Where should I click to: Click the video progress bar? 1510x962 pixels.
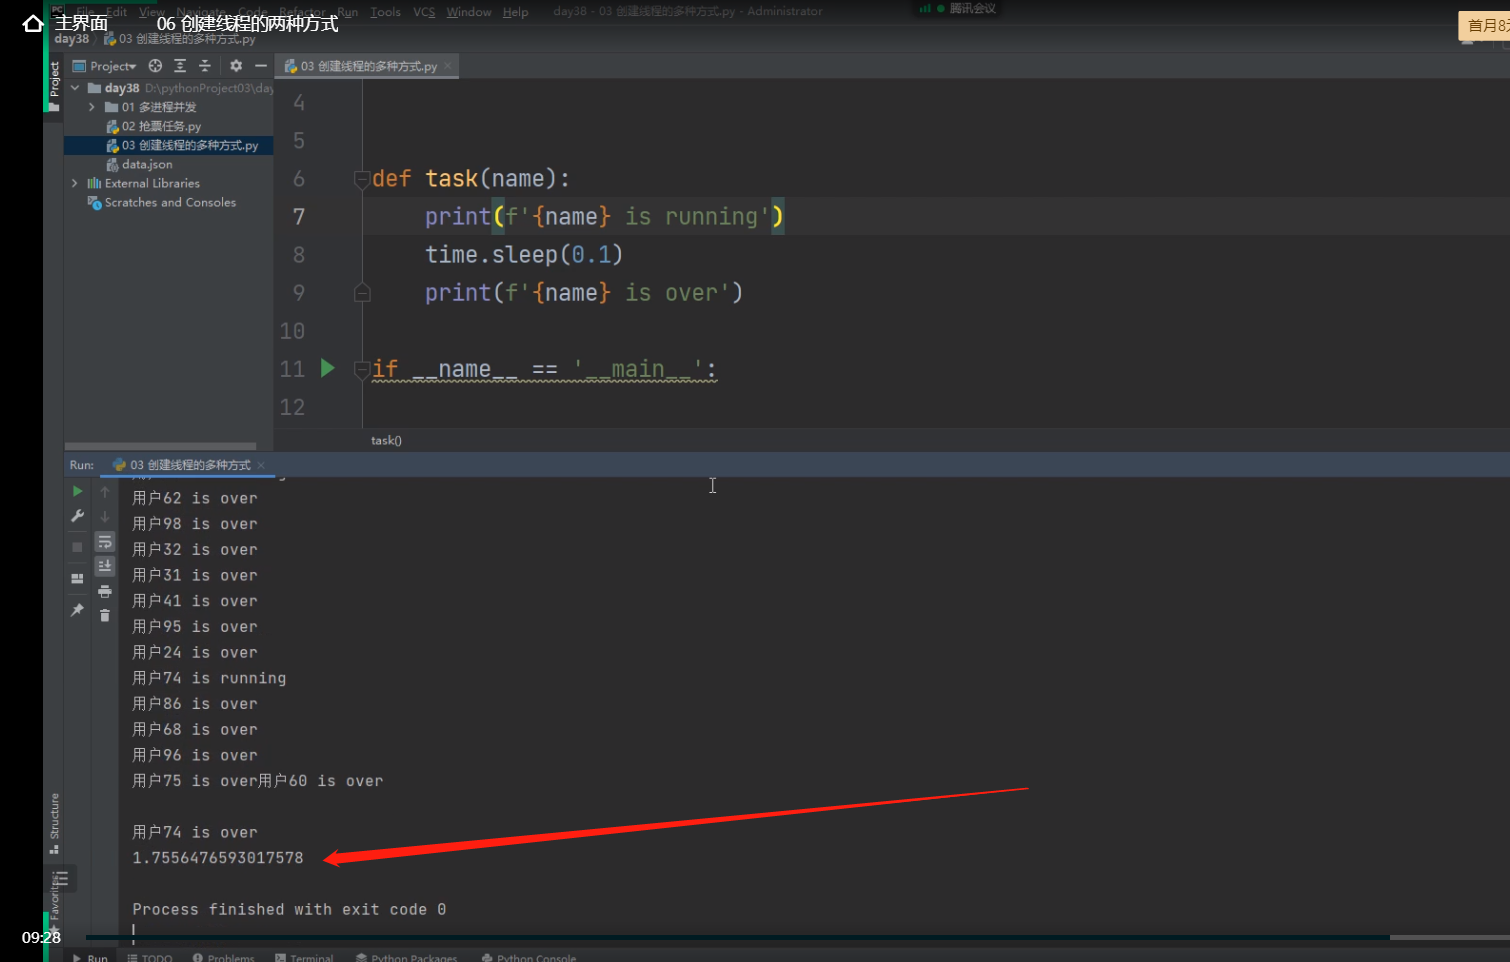coord(797,937)
